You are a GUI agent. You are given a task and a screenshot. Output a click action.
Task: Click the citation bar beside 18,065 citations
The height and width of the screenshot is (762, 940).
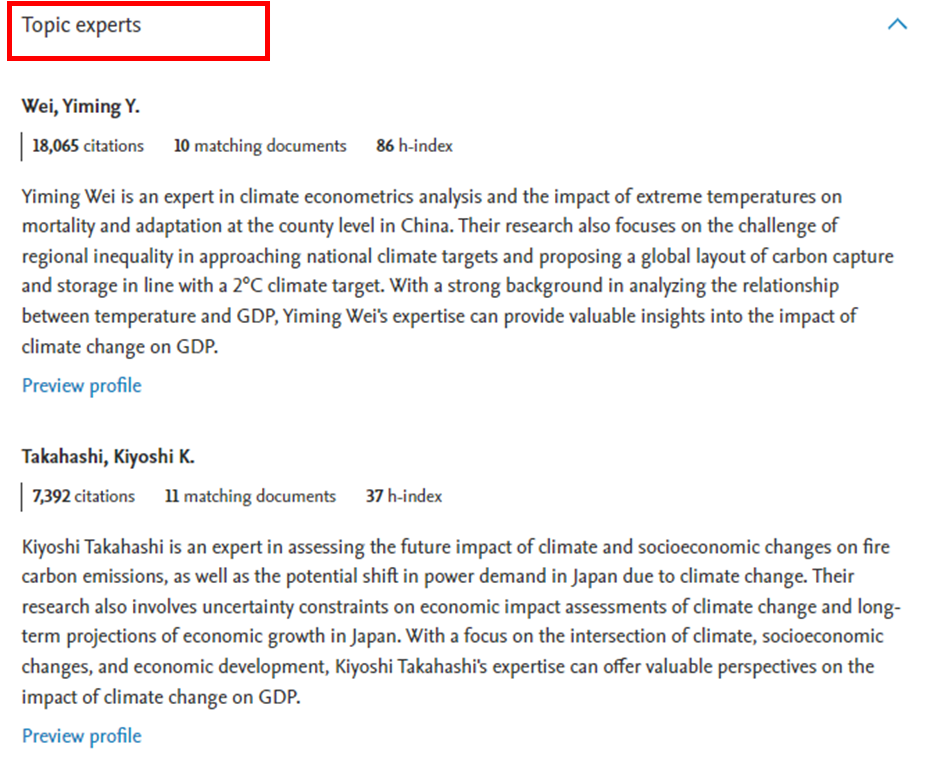click(x=20, y=145)
